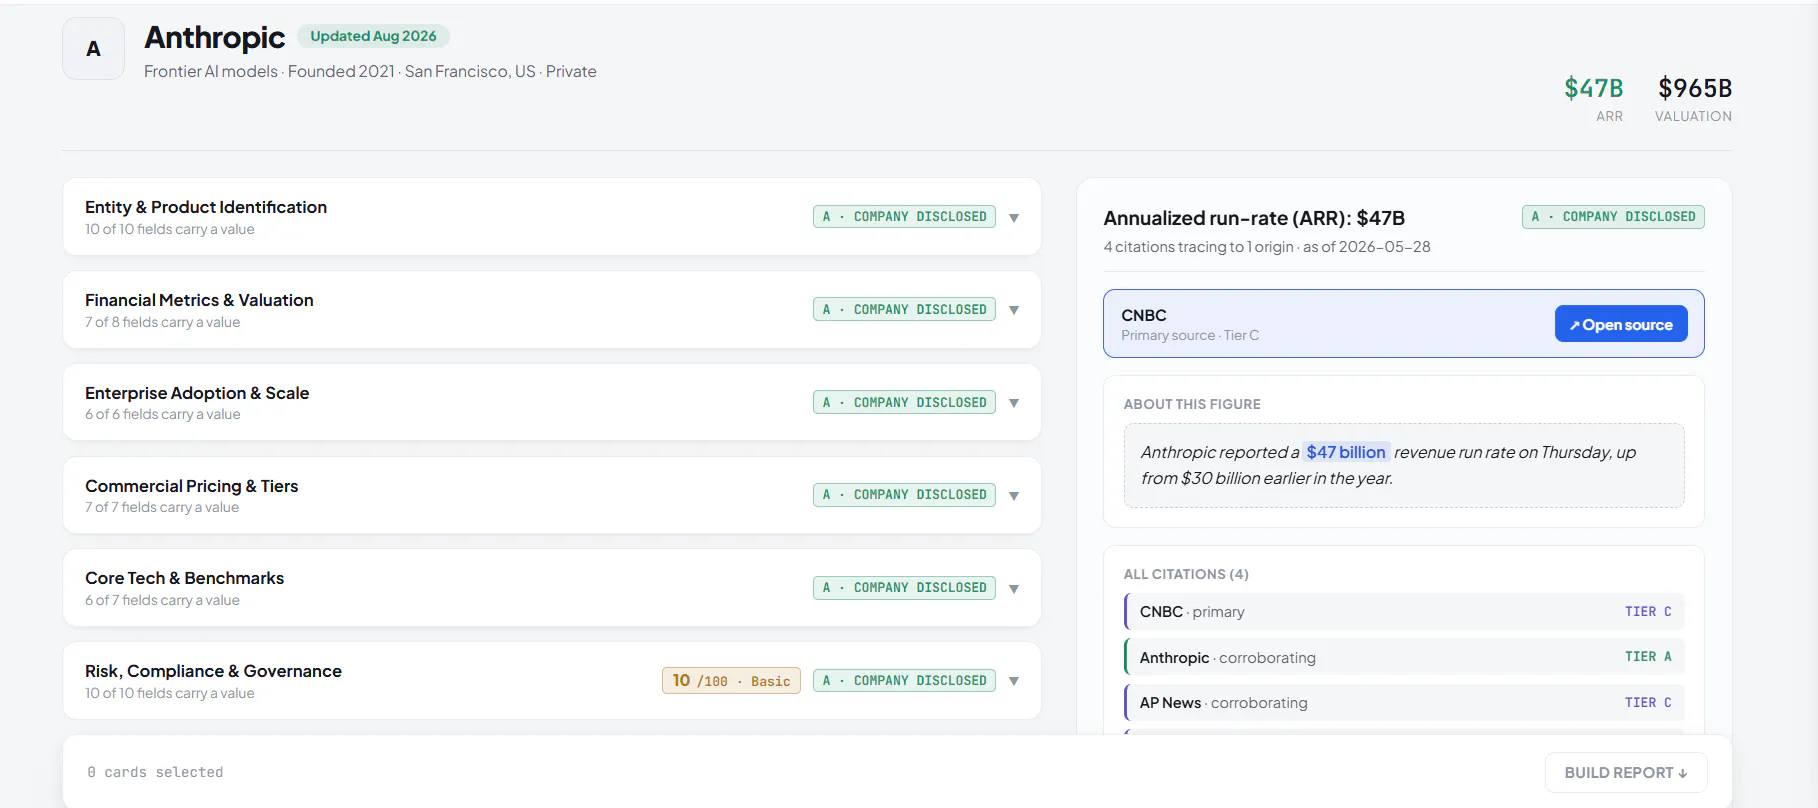Click the BUILD REPORT button

[1626, 772]
